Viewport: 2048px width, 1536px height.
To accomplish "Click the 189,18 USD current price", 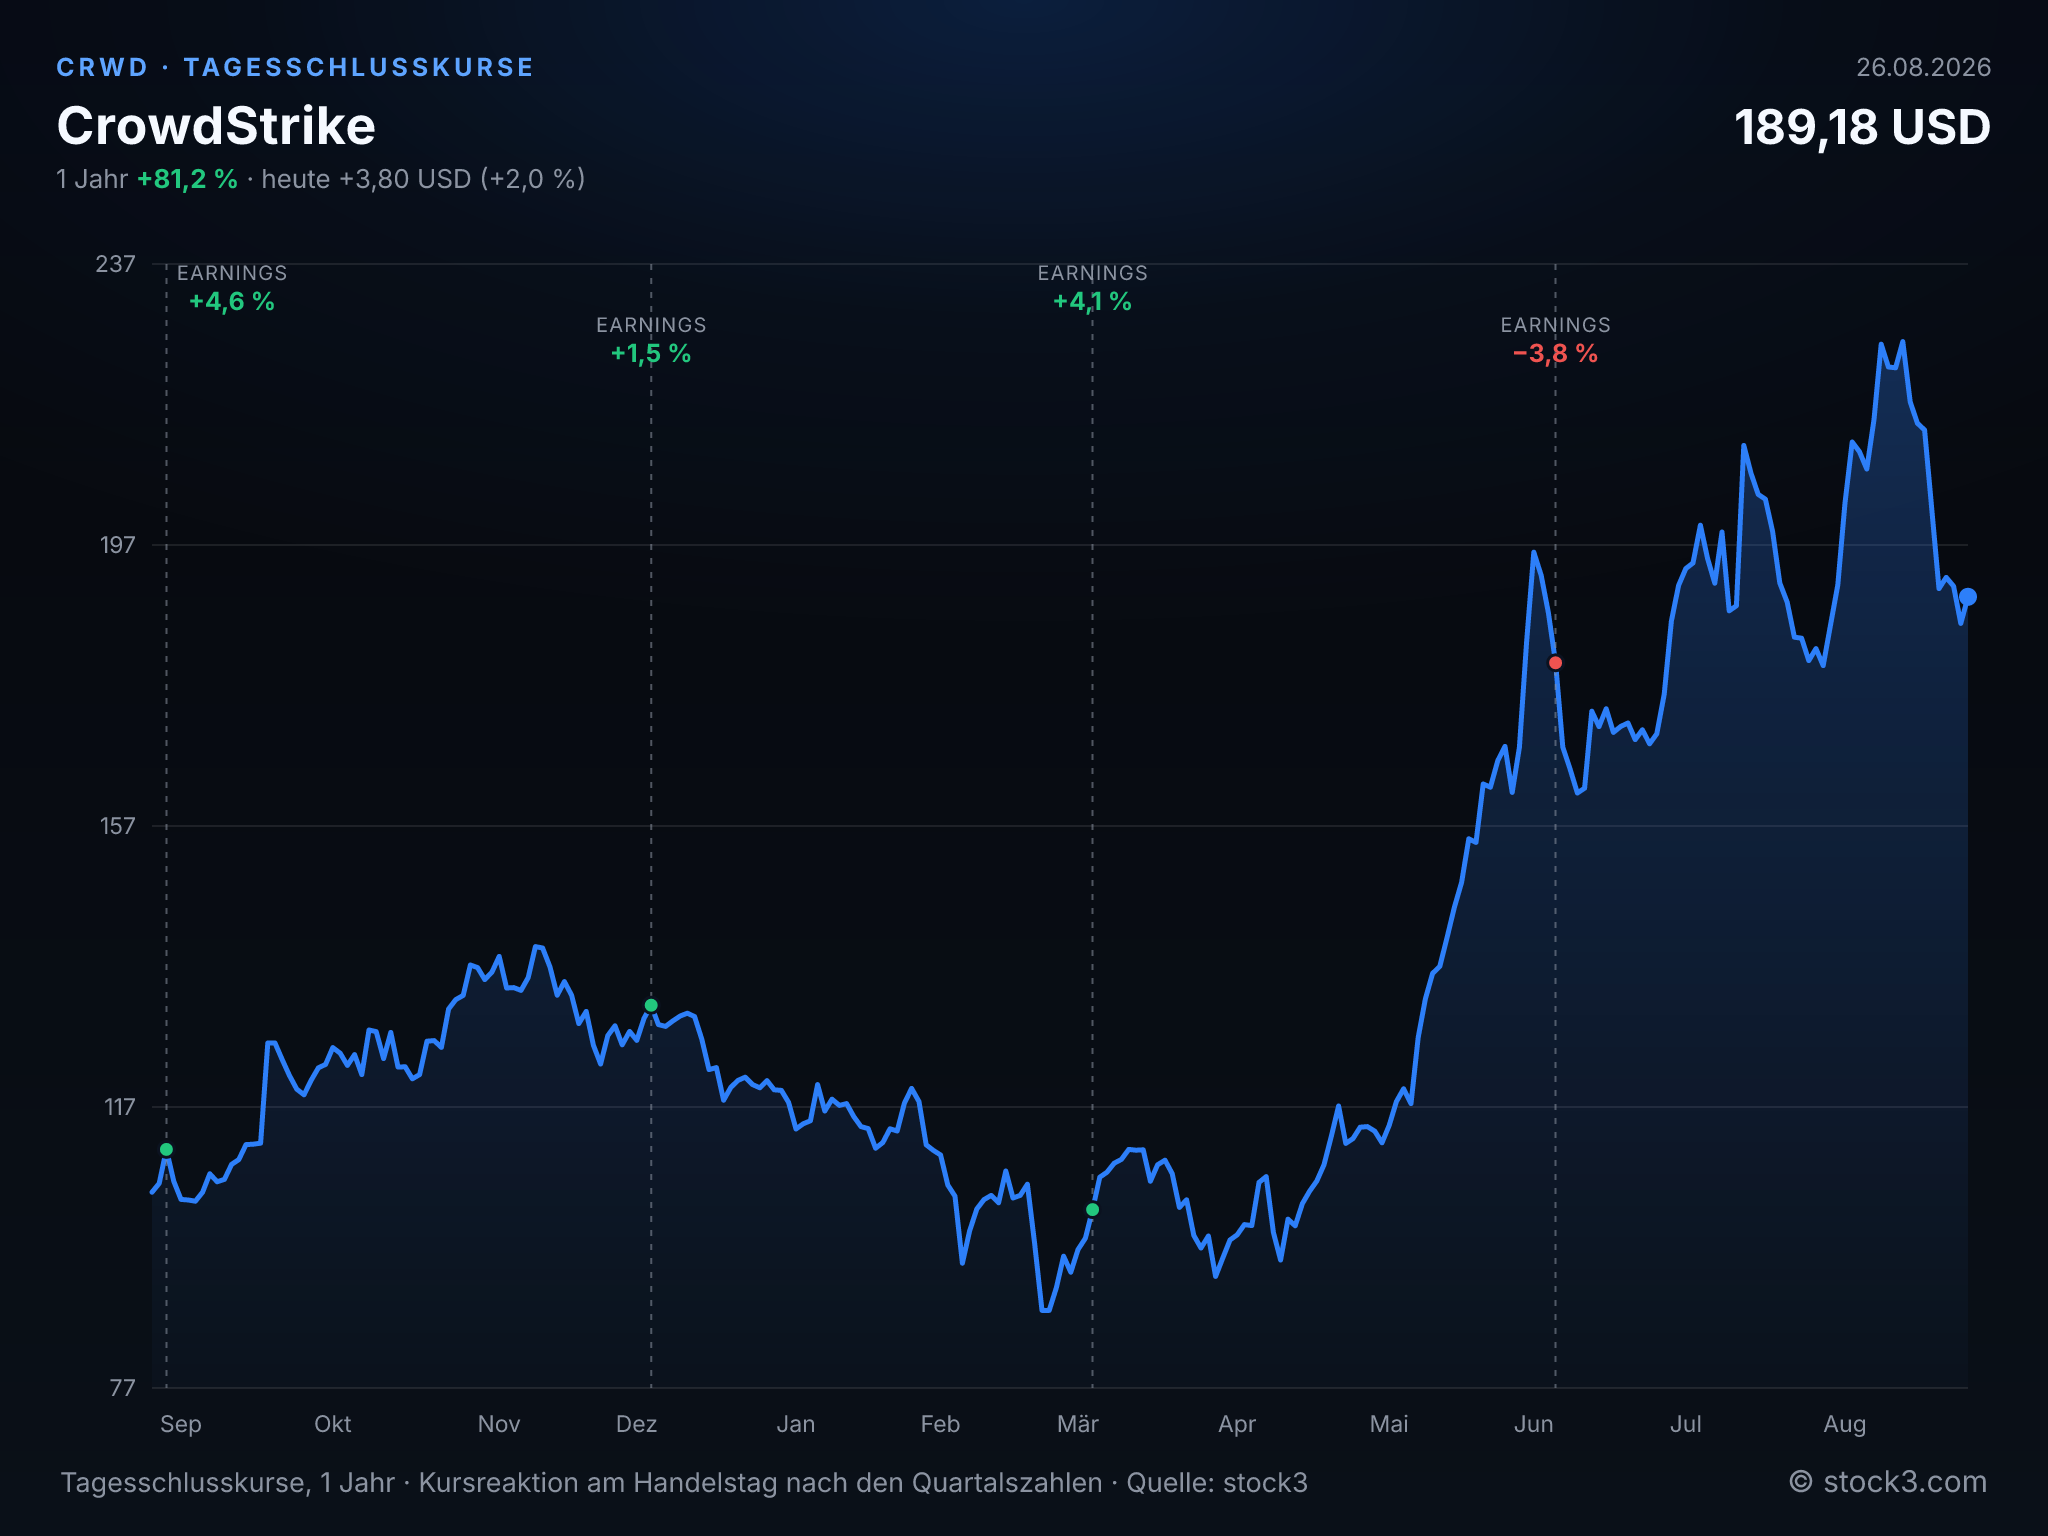I will click(x=1862, y=128).
